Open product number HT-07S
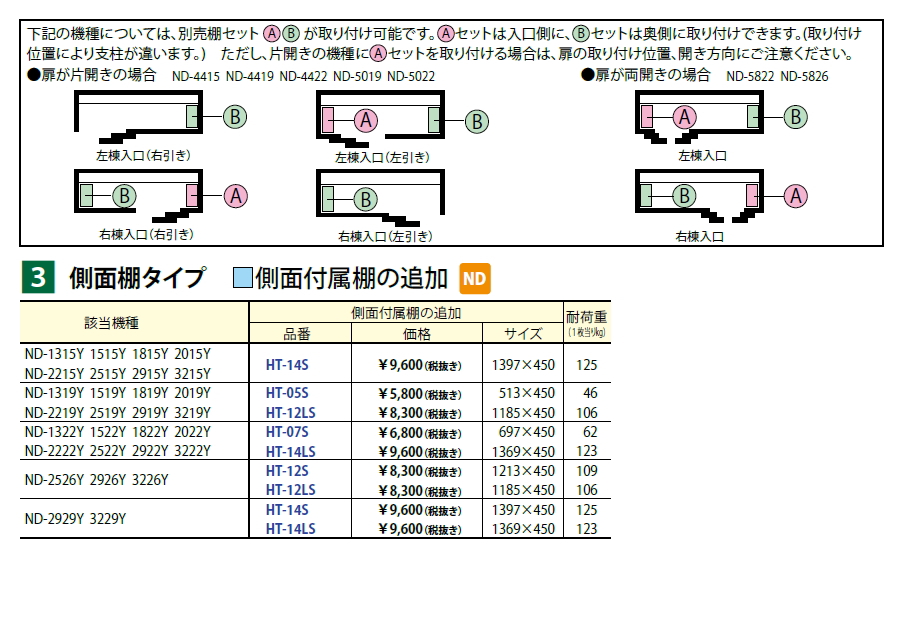Viewport: 900px width, 640px height. point(287,432)
